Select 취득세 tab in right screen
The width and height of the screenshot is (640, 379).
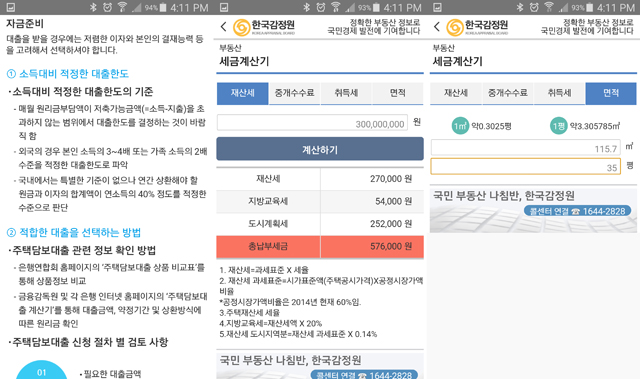[x=560, y=93]
